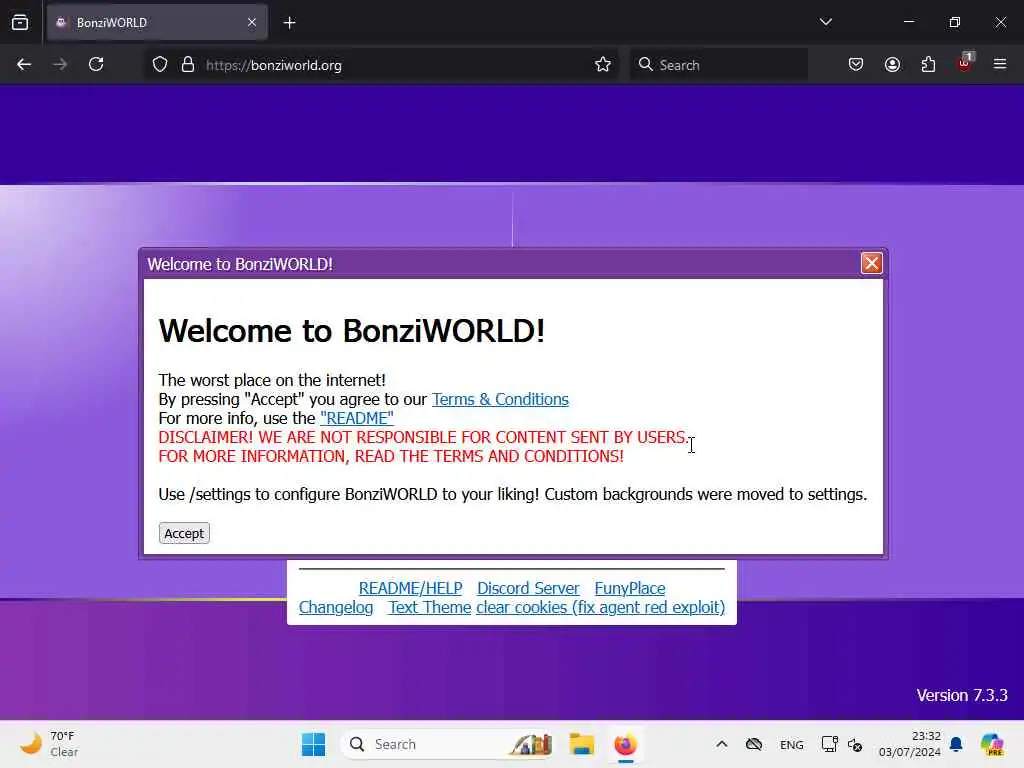Show hidden system tray icons

(722, 744)
